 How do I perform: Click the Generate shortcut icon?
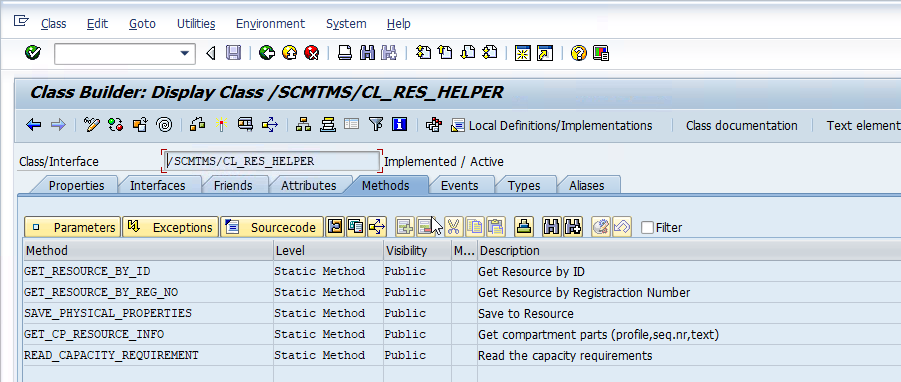coord(545,53)
